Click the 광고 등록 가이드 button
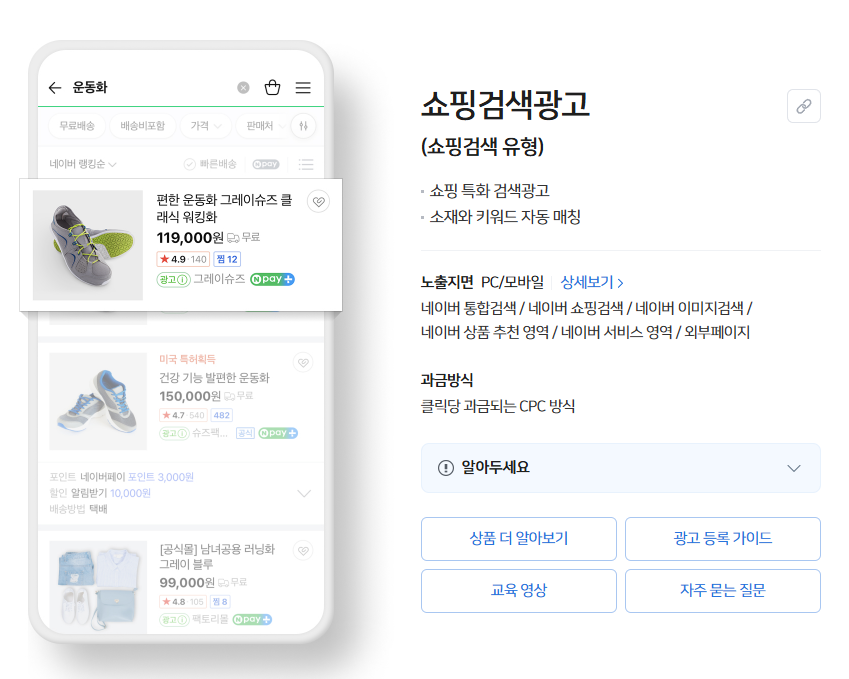Screen dimensions: 849x679 pos(723,539)
